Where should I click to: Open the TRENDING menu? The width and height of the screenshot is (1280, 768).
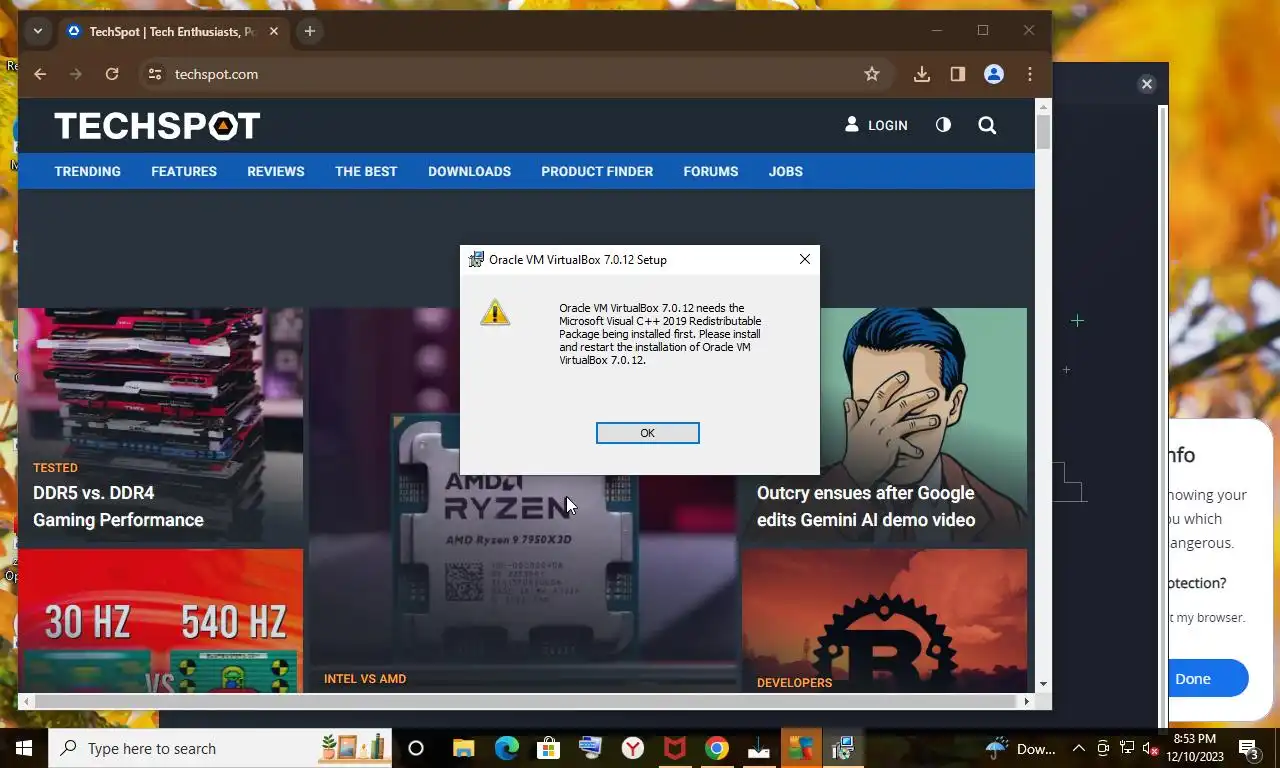[x=88, y=171]
